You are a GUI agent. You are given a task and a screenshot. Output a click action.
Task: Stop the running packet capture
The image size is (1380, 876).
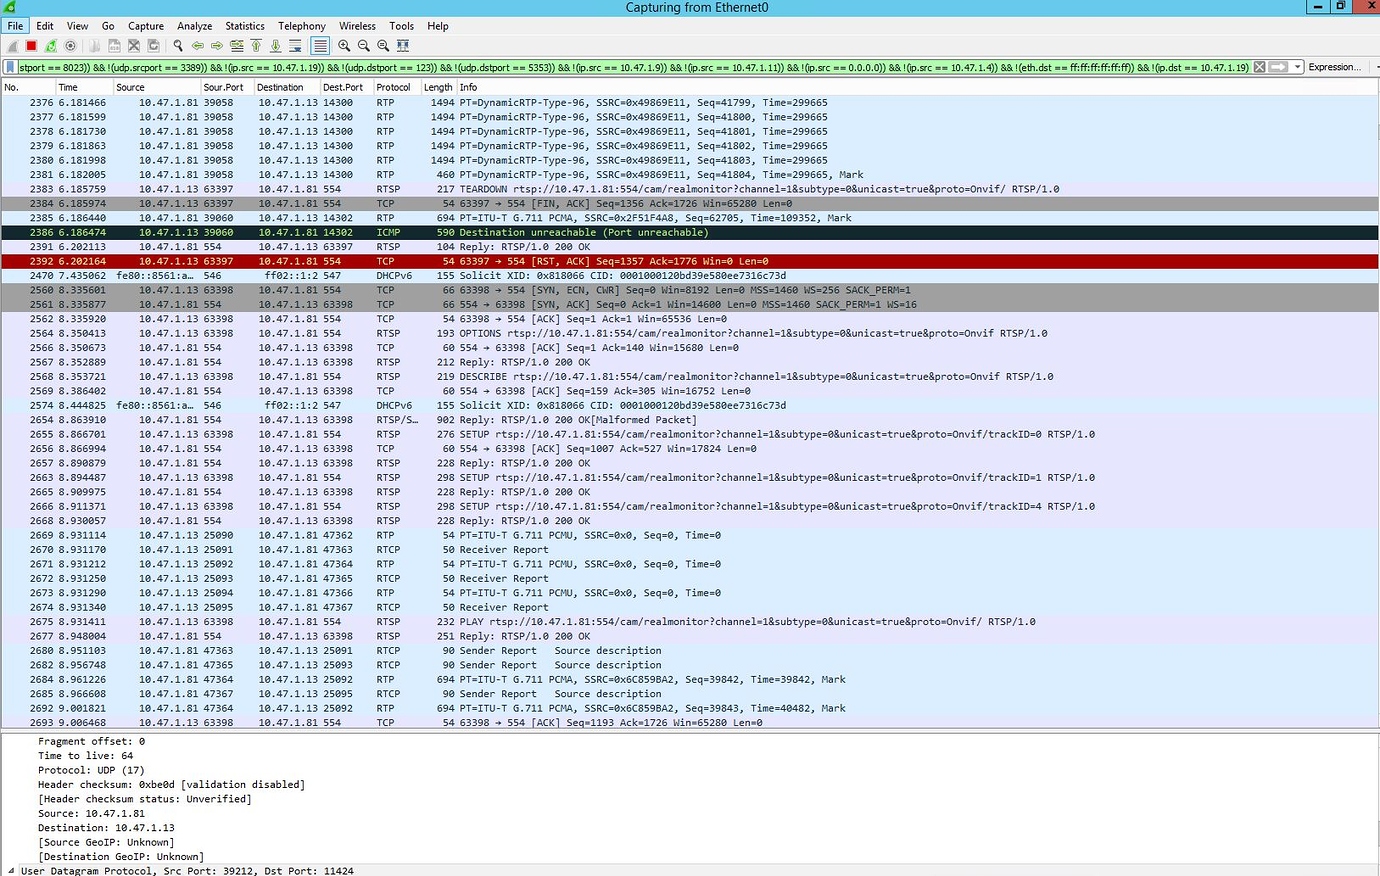(31, 46)
